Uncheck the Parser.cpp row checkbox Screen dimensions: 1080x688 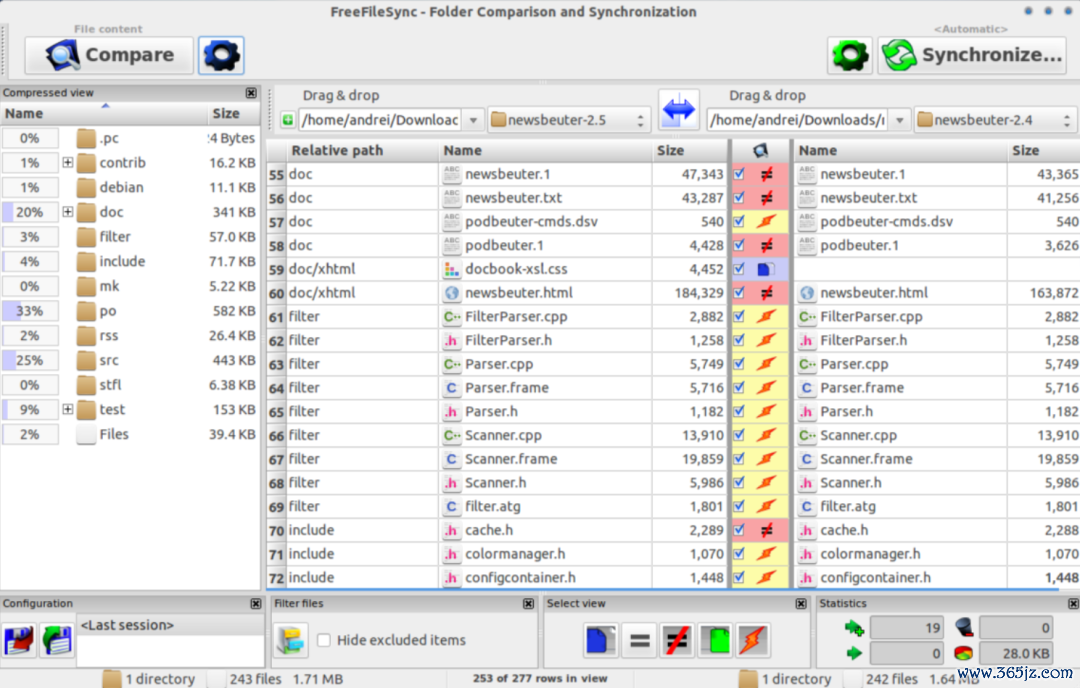[739, 364]
